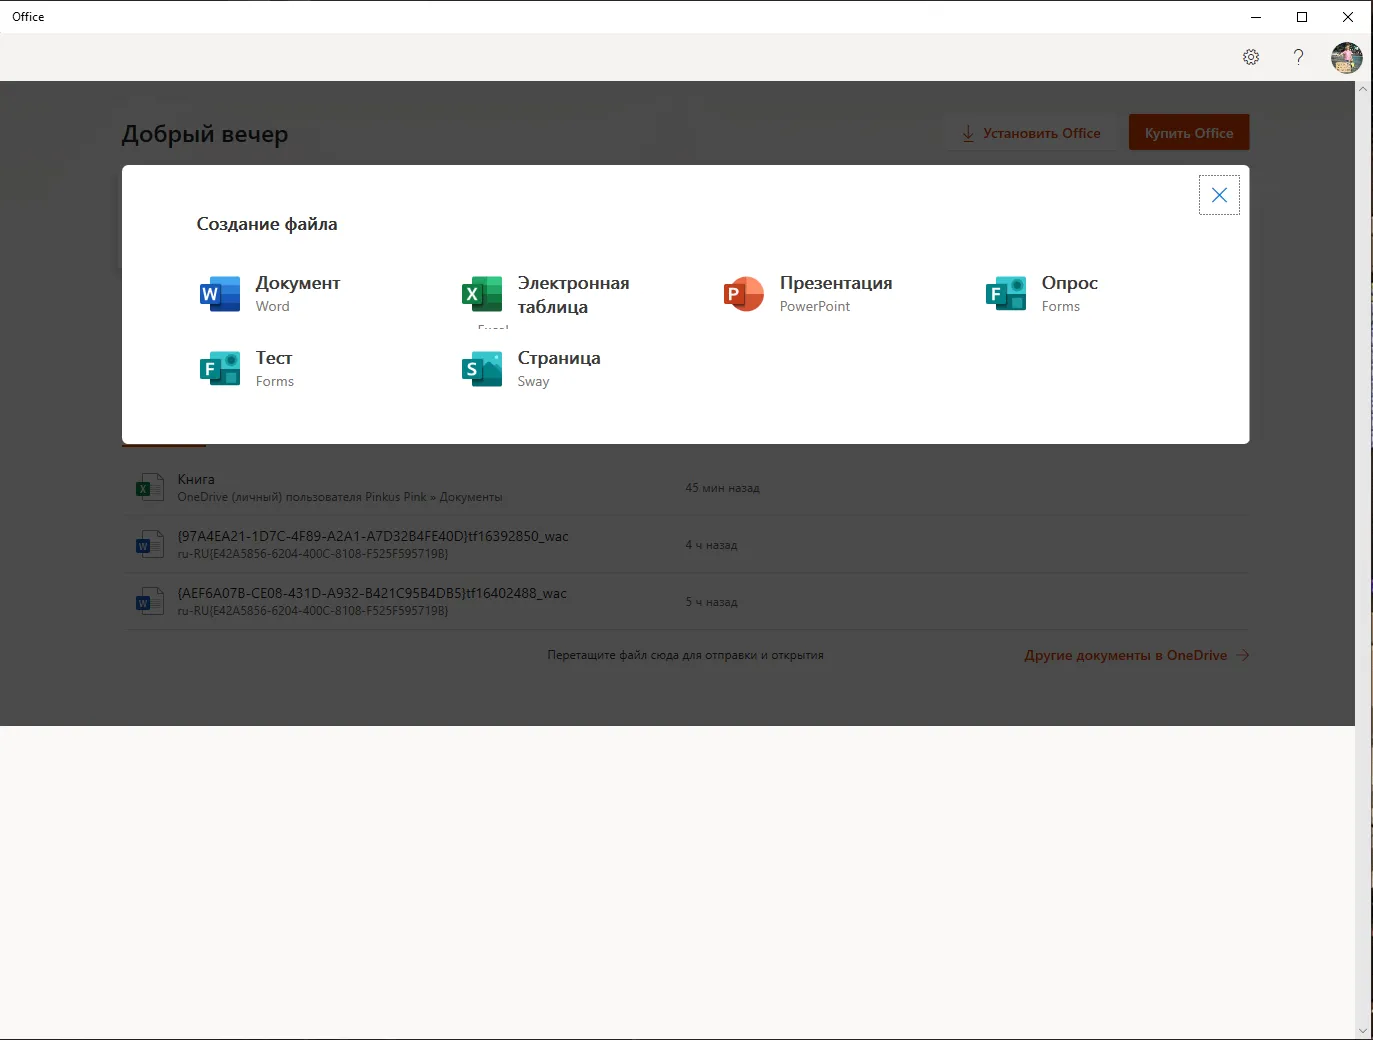Create a new PowerPoint presentation
This screenshot has height=1040, width=1373.
tap(808, 294)
